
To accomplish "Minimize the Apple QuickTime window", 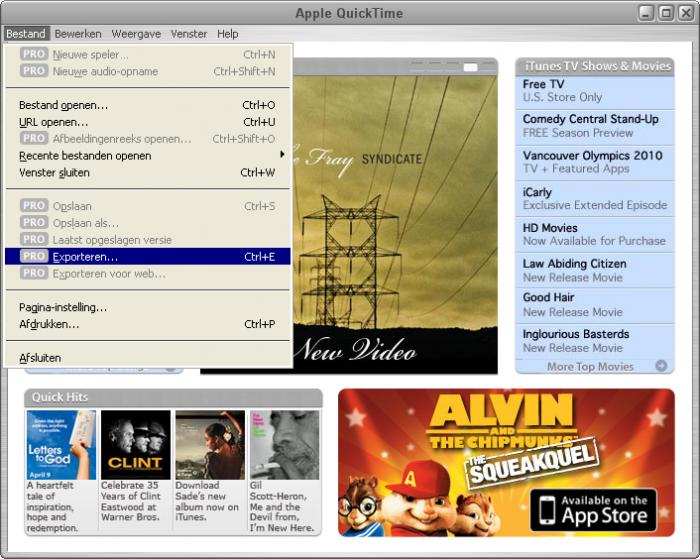I will click(x=646, y=13).
